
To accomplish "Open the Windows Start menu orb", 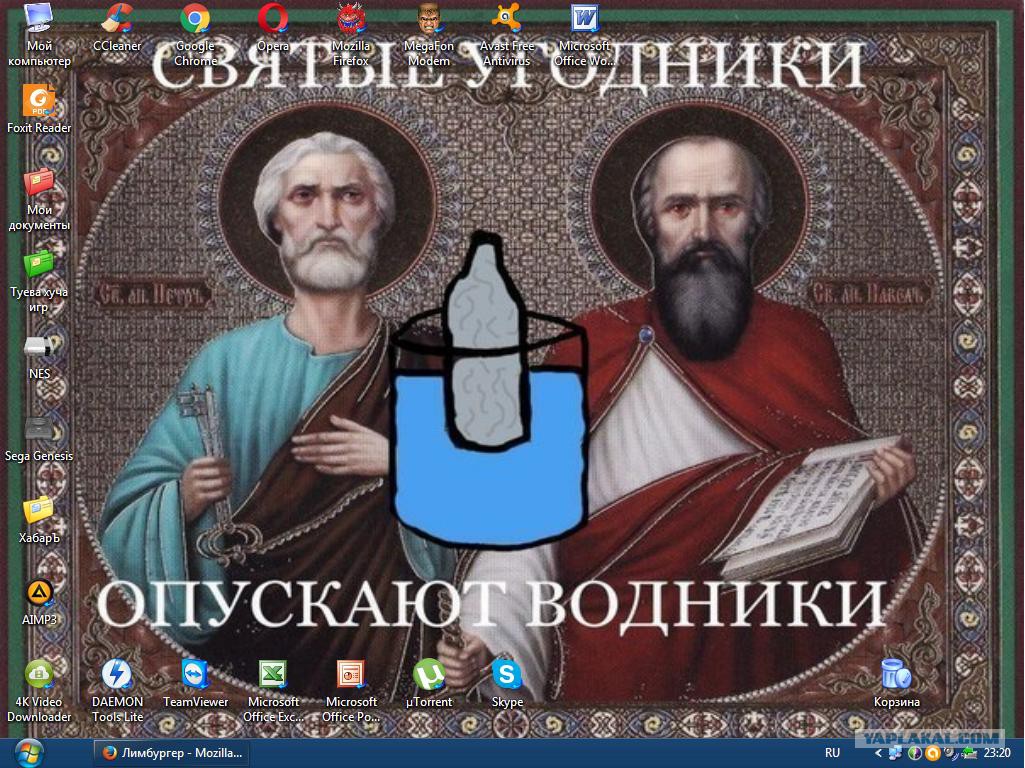I will click(x=27, y=753).
